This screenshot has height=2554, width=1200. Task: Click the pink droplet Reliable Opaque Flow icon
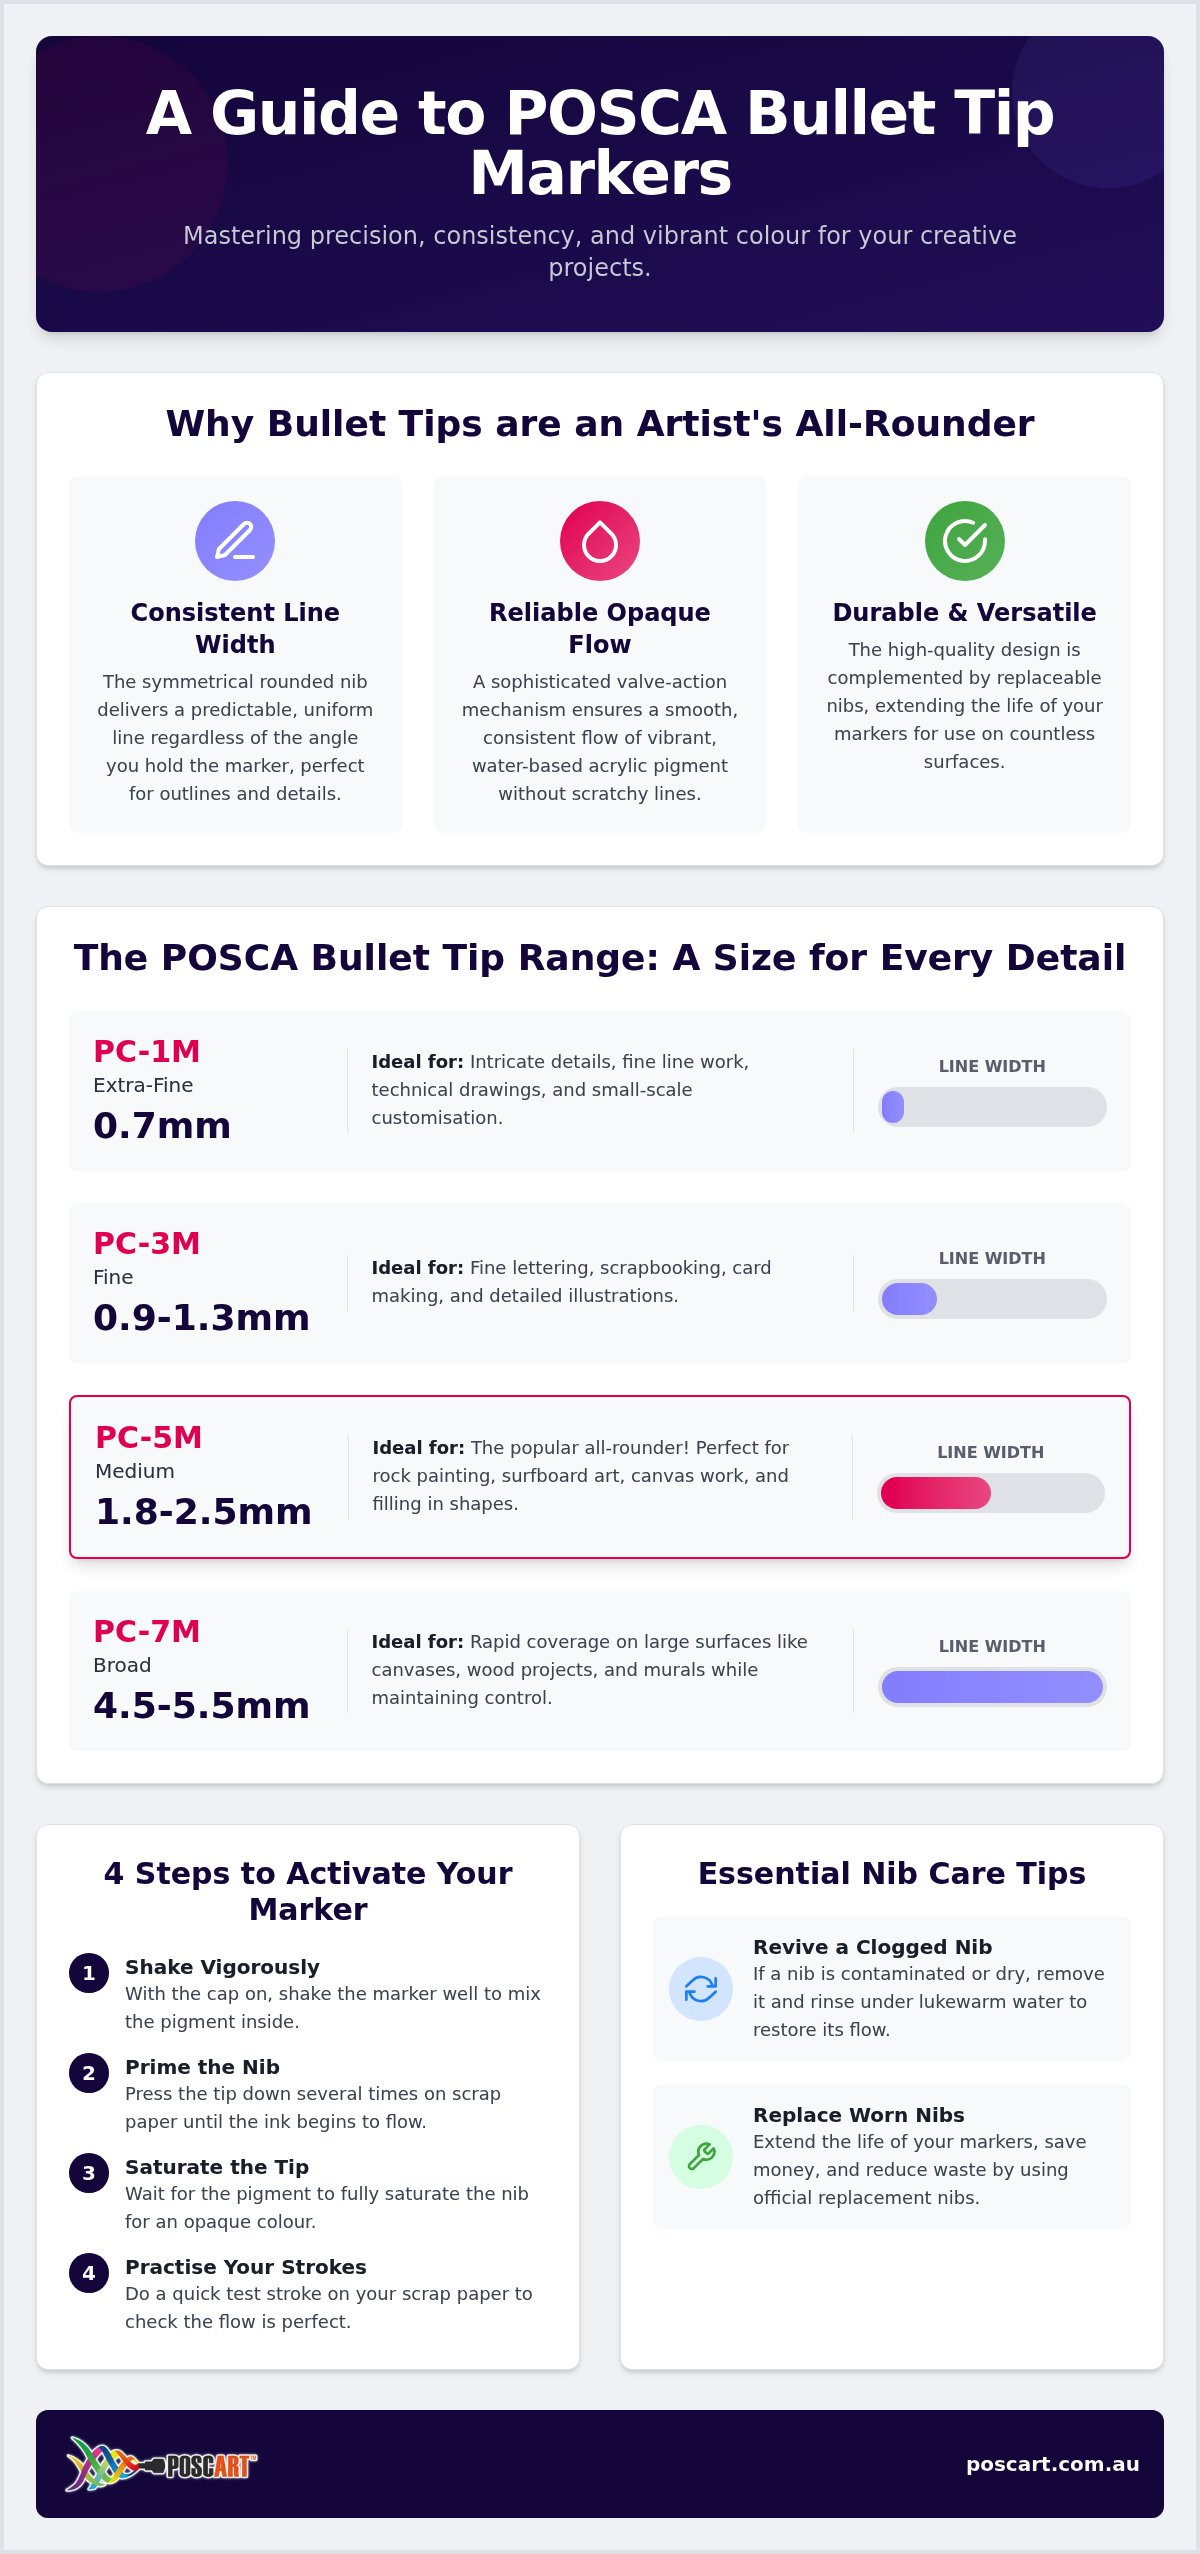click(x=600, y=541)
